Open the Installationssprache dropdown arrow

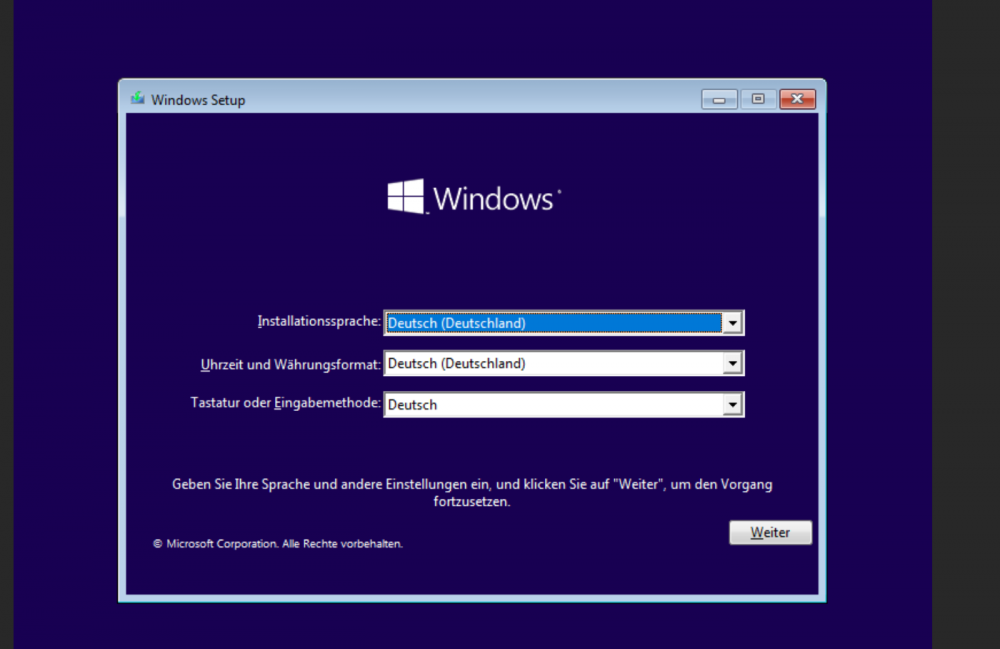pos(732,323)
